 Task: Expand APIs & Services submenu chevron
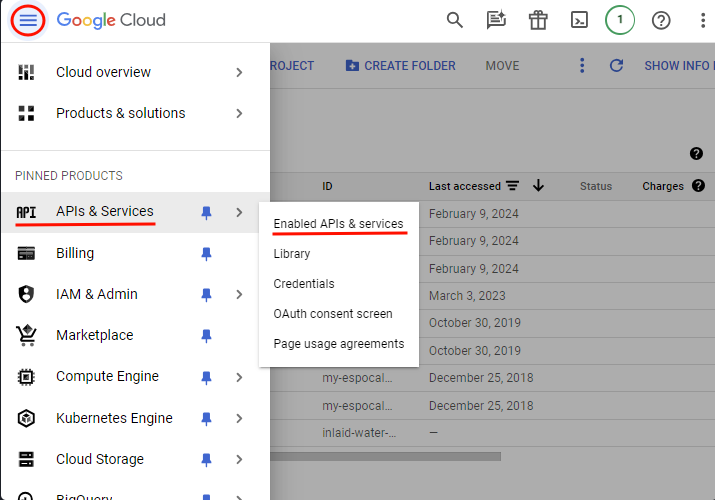[x=239, y=212]
